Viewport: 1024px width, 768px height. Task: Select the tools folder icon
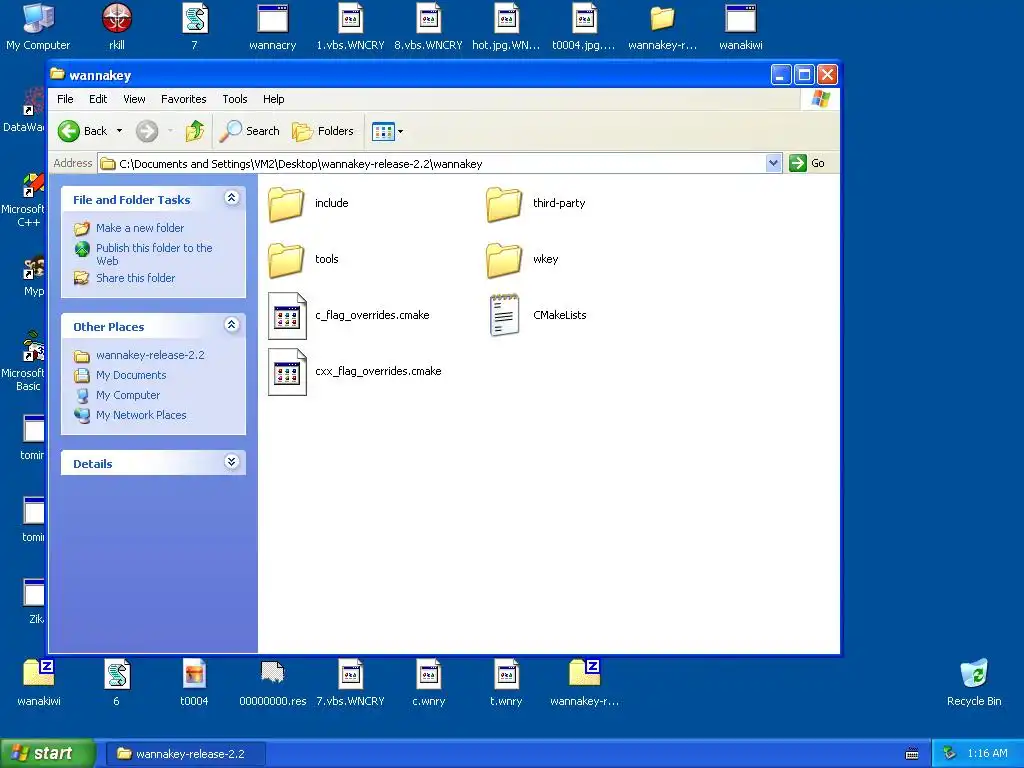[287, 260]
